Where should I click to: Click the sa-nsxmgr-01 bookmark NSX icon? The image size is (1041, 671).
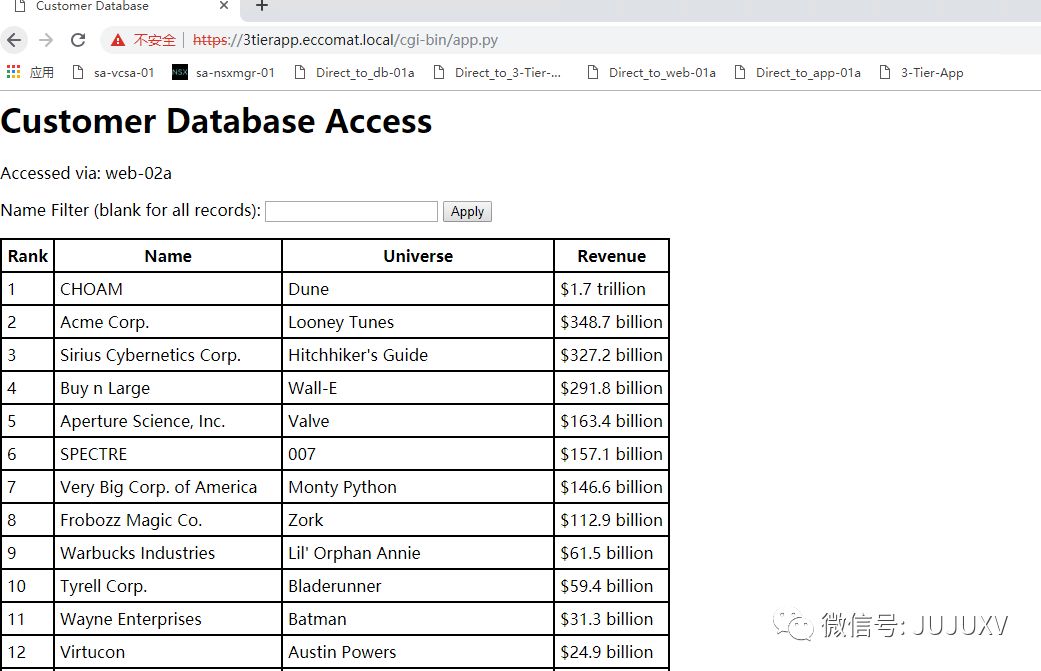(x=180, y=72)
